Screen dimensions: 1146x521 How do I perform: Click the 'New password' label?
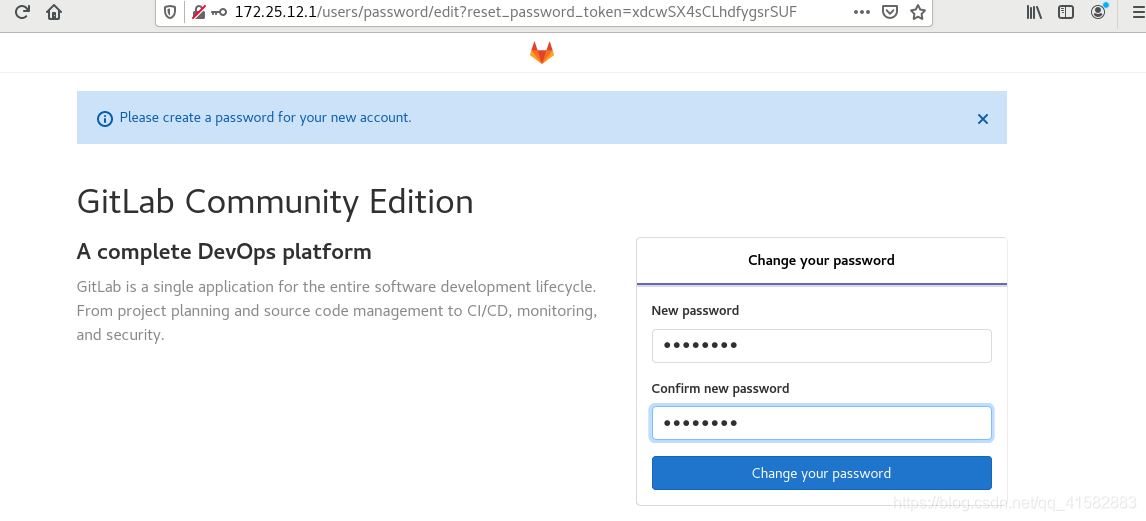[x=695, y=311]
